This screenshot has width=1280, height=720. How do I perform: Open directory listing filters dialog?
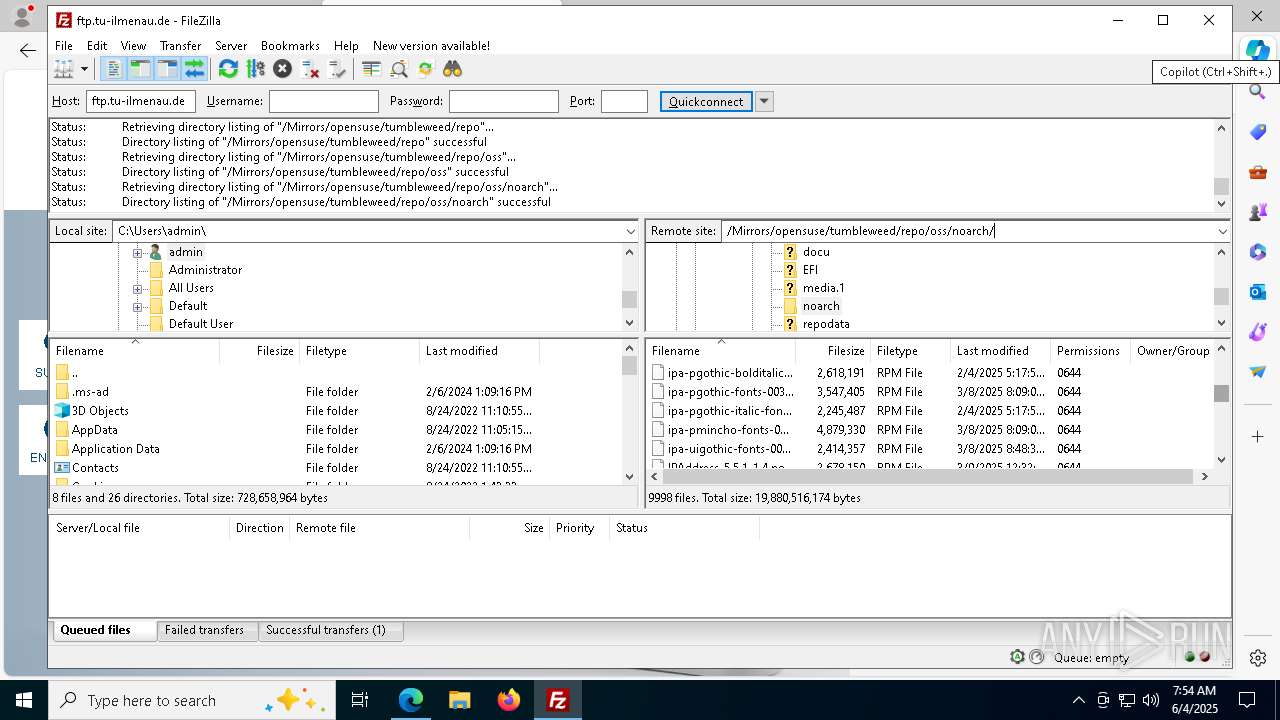[x=371, y=69]
